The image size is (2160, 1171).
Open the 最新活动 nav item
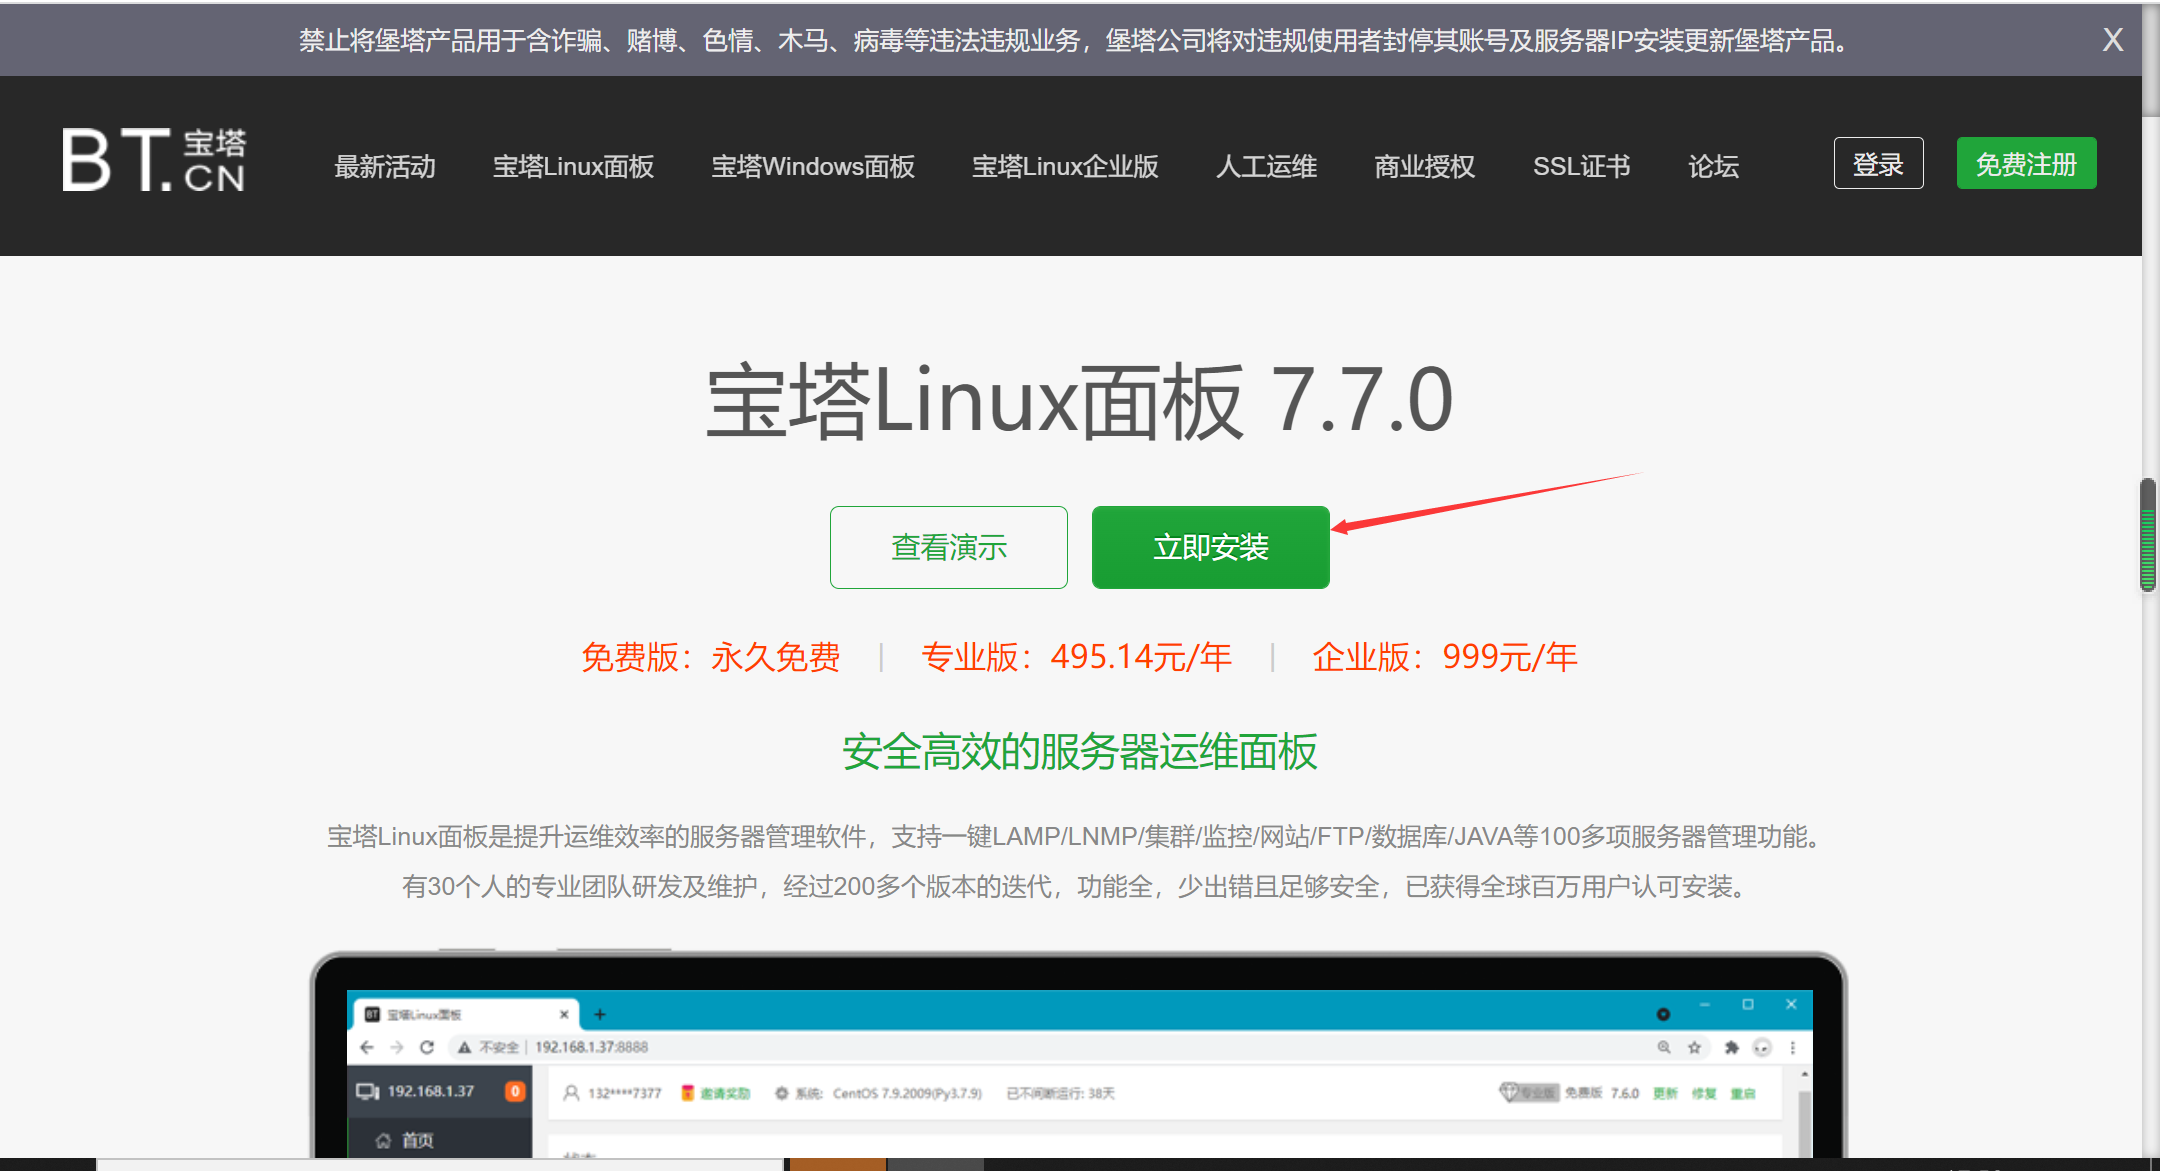tap(385, 166)
